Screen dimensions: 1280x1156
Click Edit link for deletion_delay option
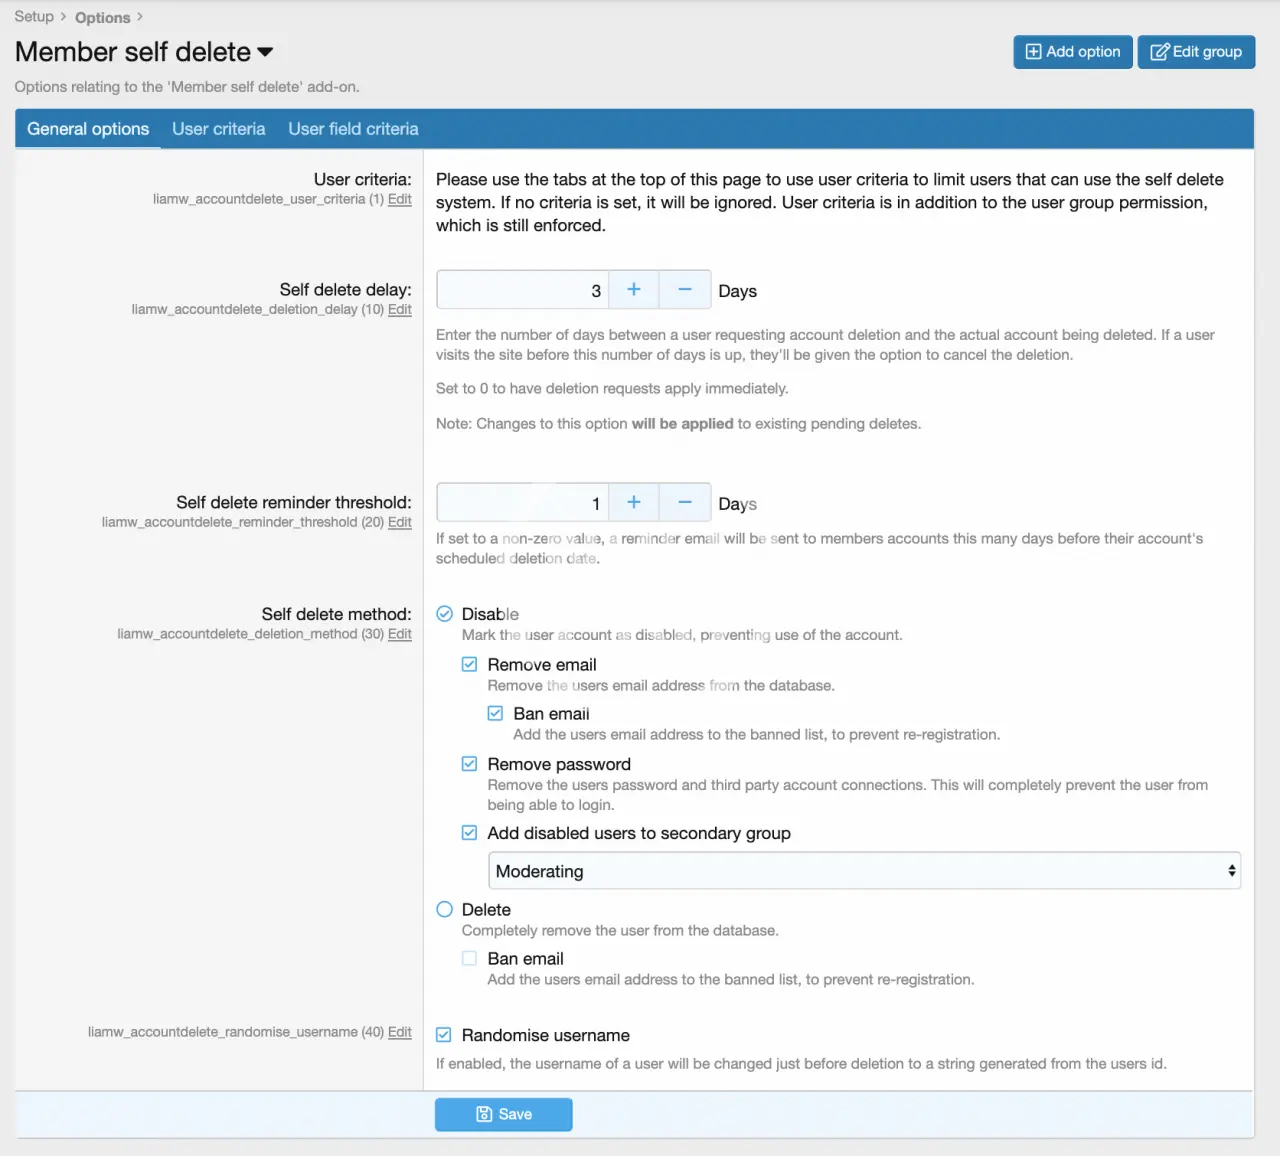point(399,310)
